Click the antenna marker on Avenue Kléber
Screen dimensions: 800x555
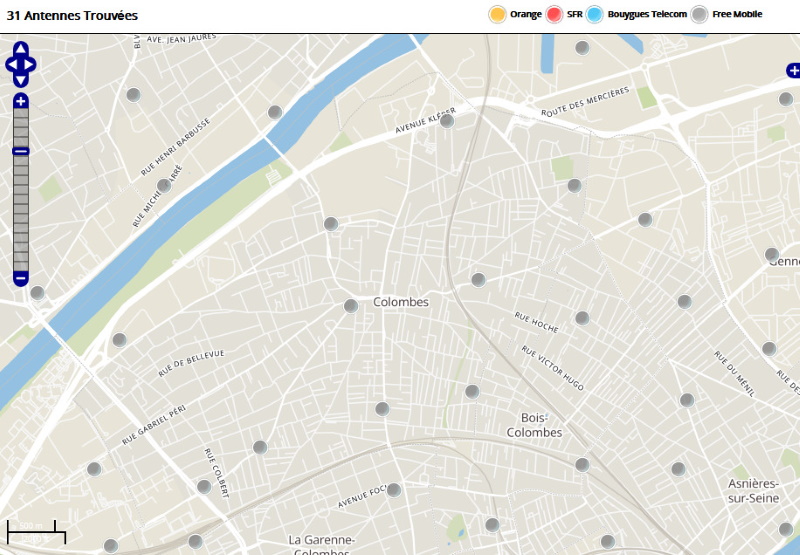pos(447,121)
